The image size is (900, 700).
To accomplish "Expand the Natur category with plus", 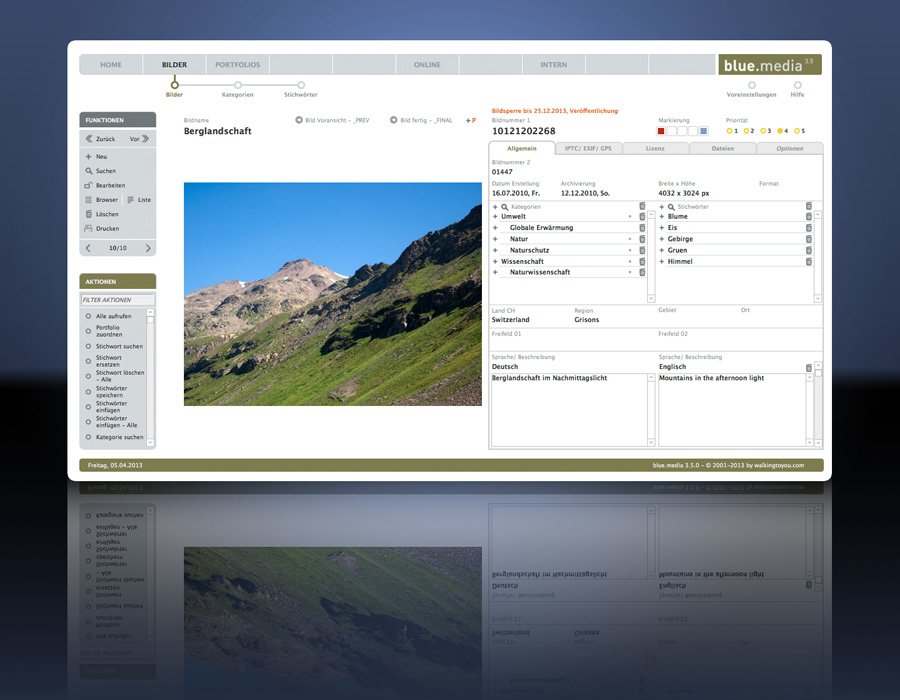I will pyautogui.click(x=495, y=239).
